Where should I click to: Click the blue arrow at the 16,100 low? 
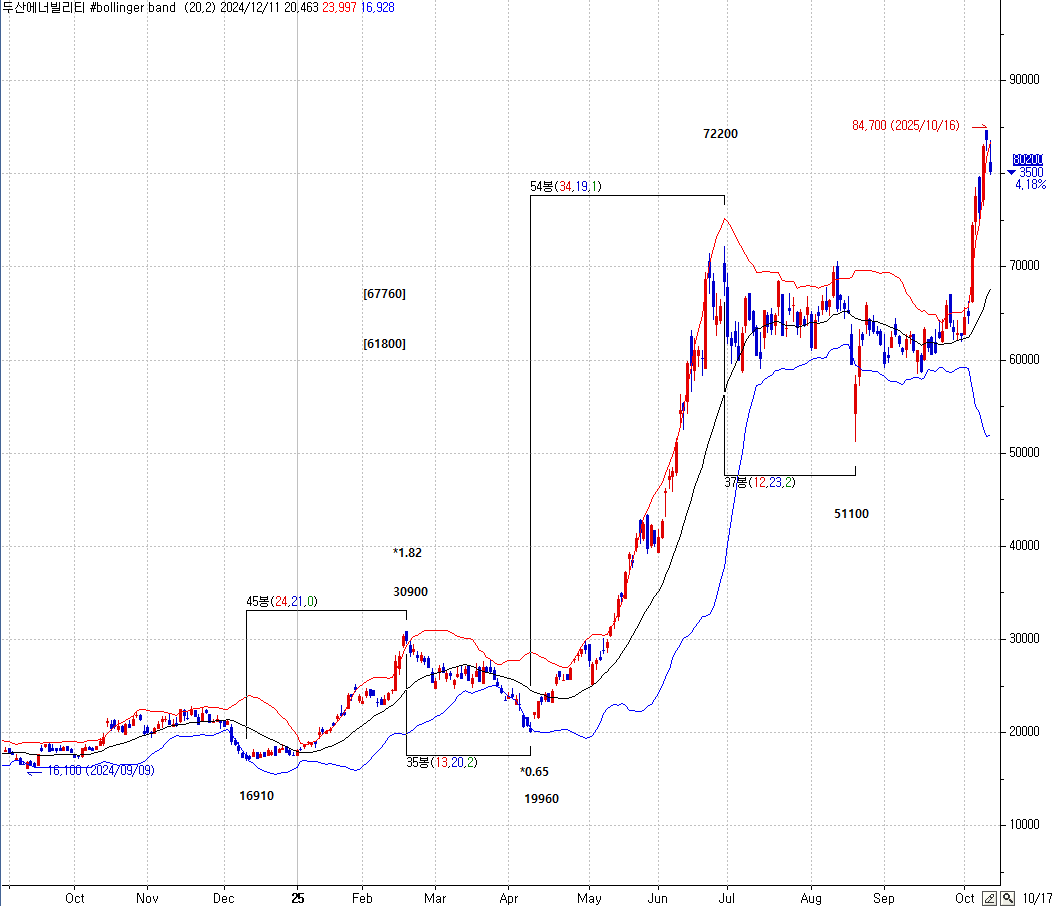point(34,771)
